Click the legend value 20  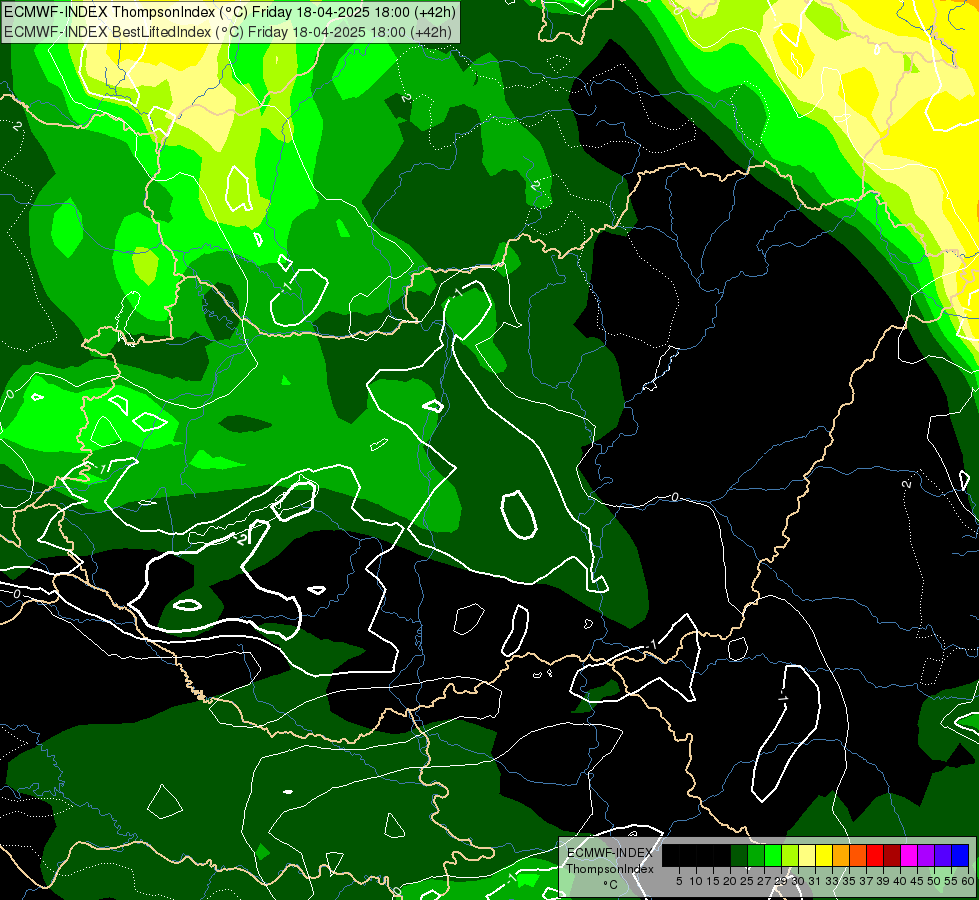click(x=730, y=881)
